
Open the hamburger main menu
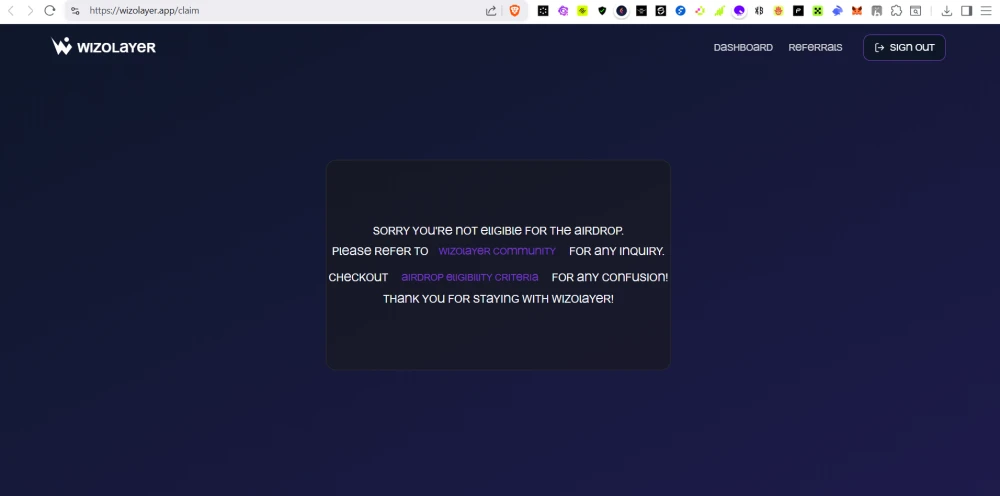(x=986, y=11)
